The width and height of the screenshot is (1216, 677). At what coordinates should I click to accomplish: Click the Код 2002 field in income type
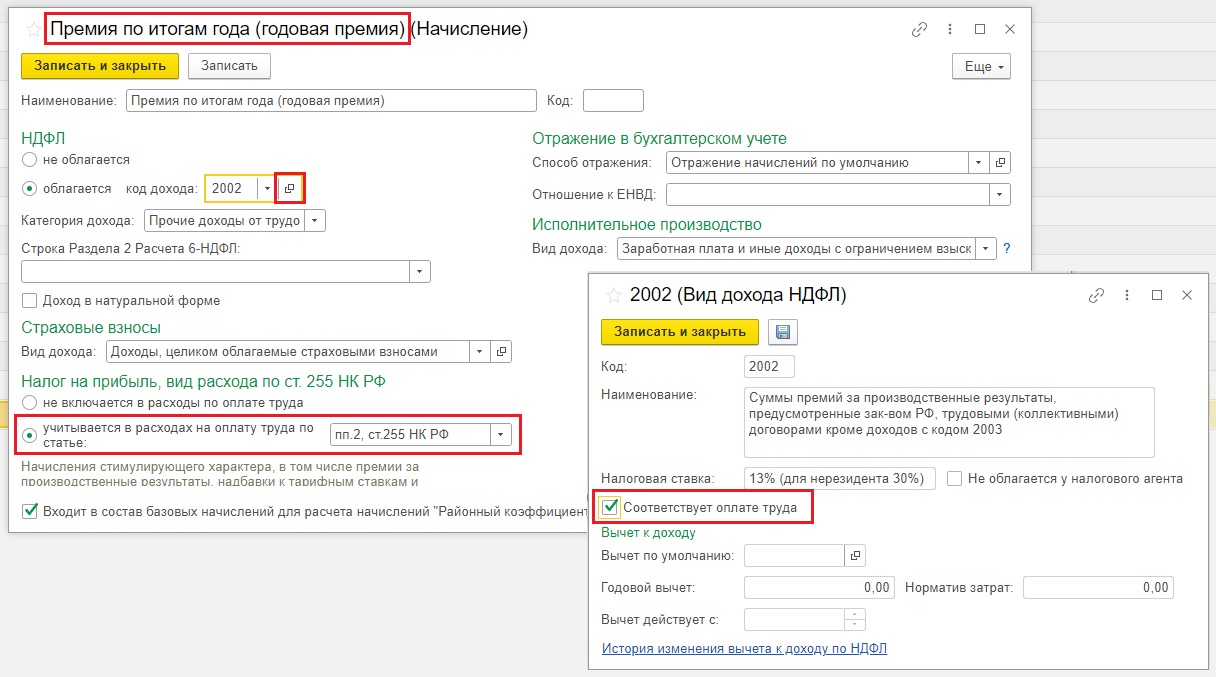pyautogui.click(x=769, y=366)
